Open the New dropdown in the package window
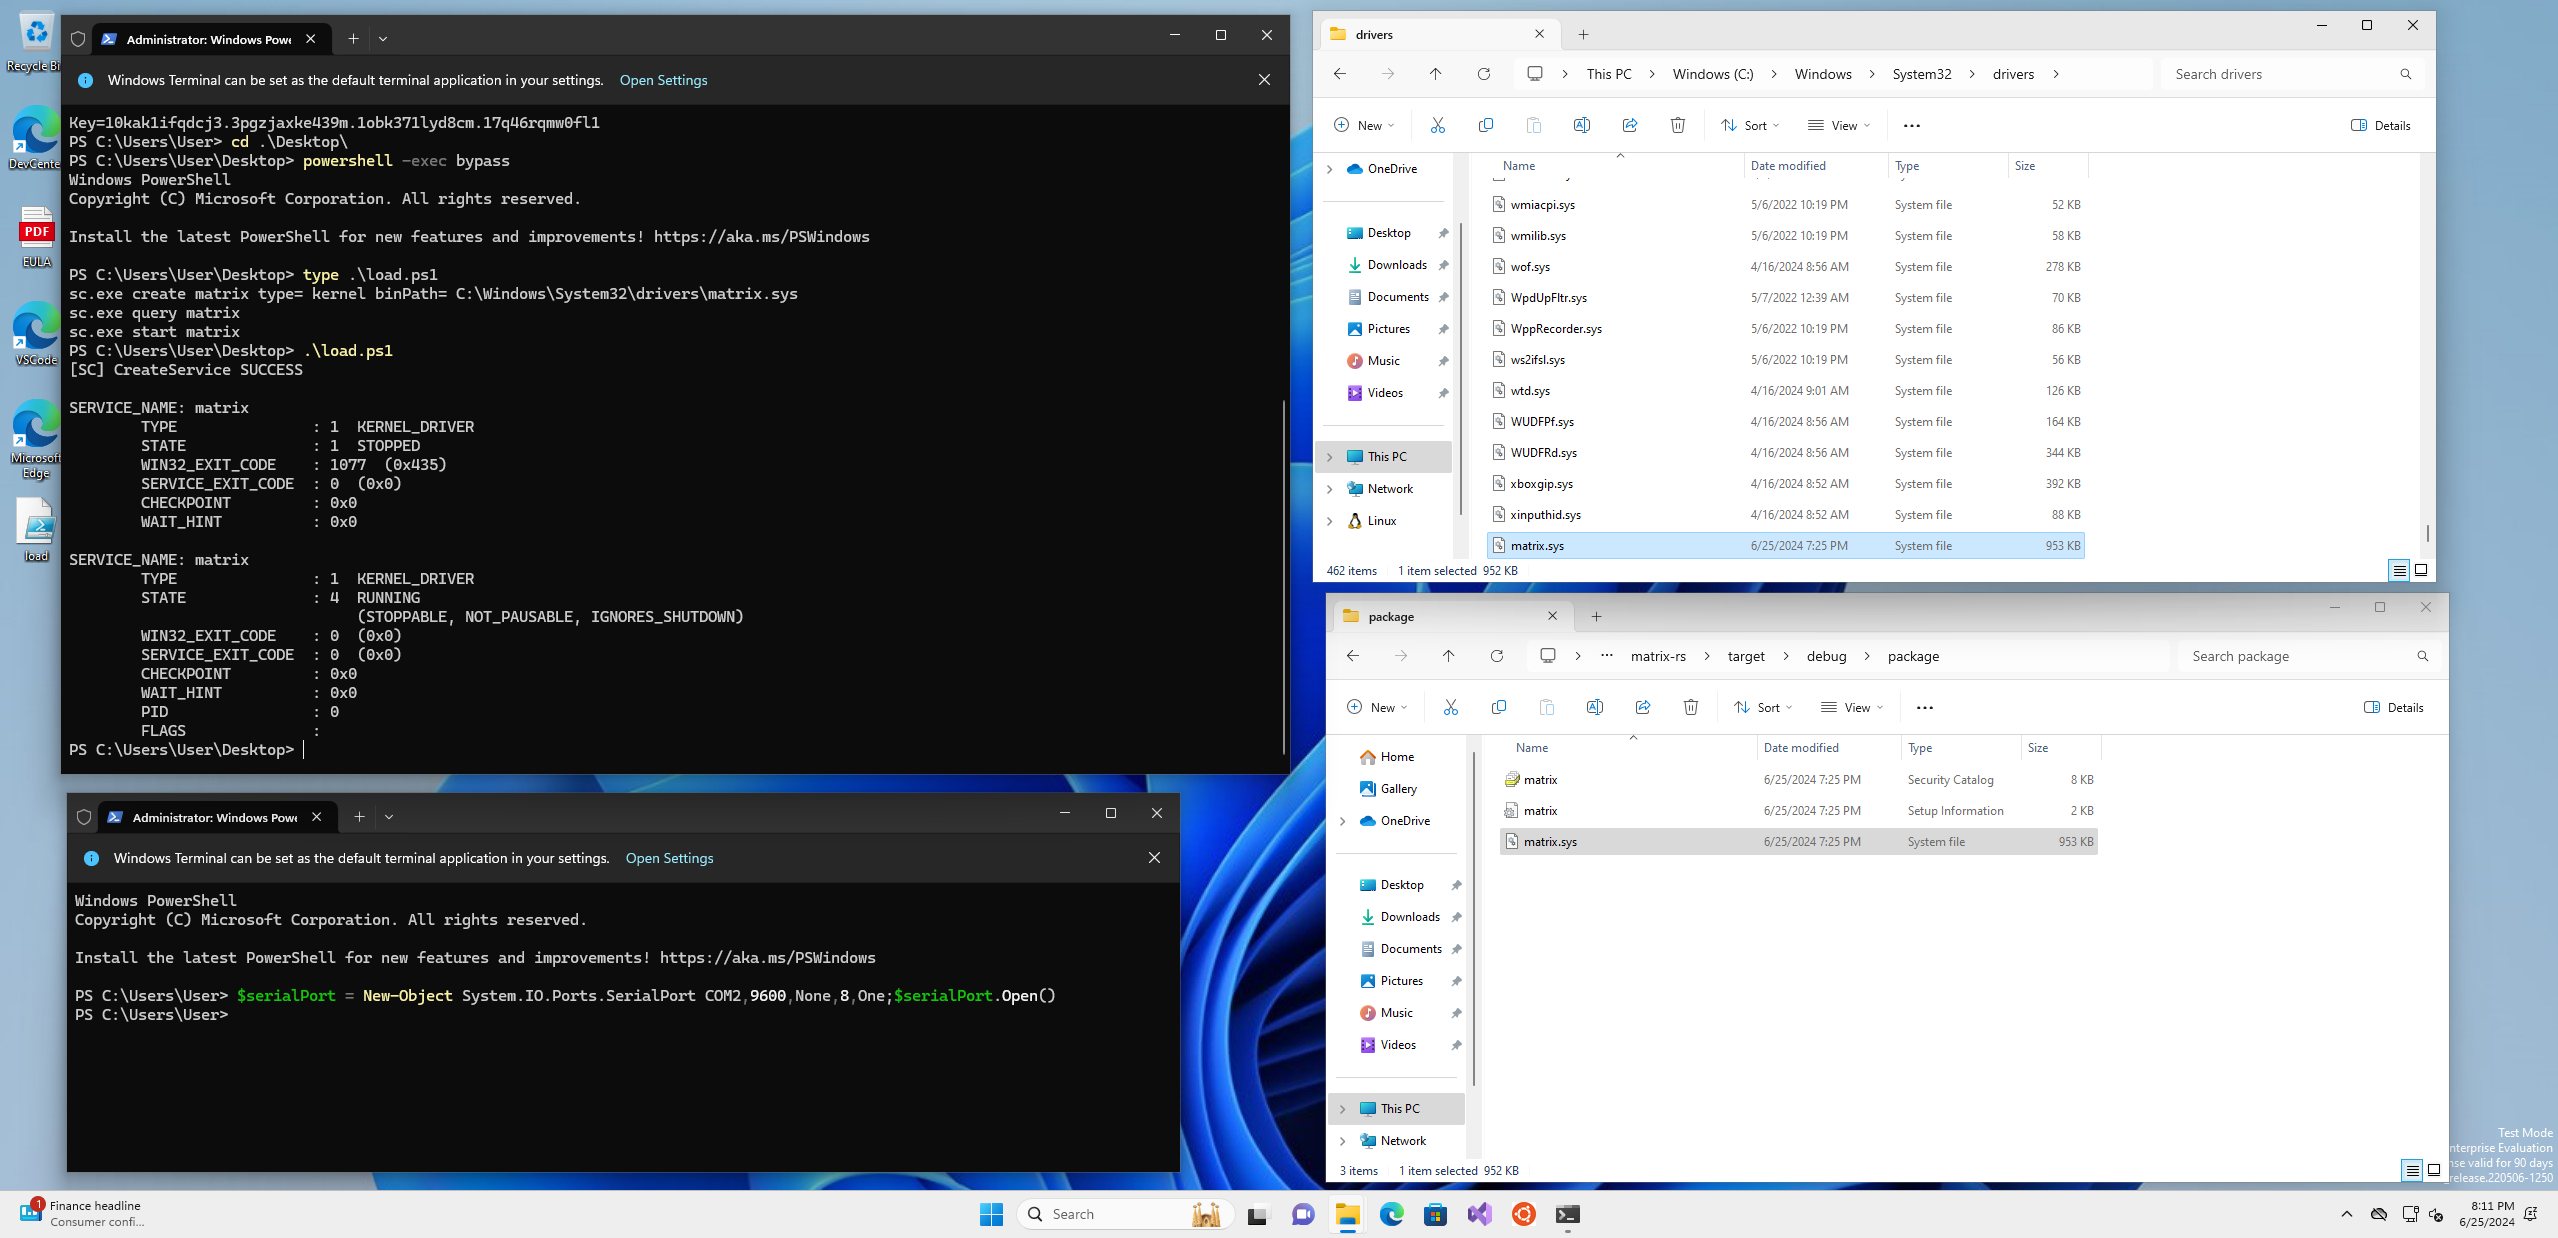The image size is (2558, 1238). (x=1377, y=707)
